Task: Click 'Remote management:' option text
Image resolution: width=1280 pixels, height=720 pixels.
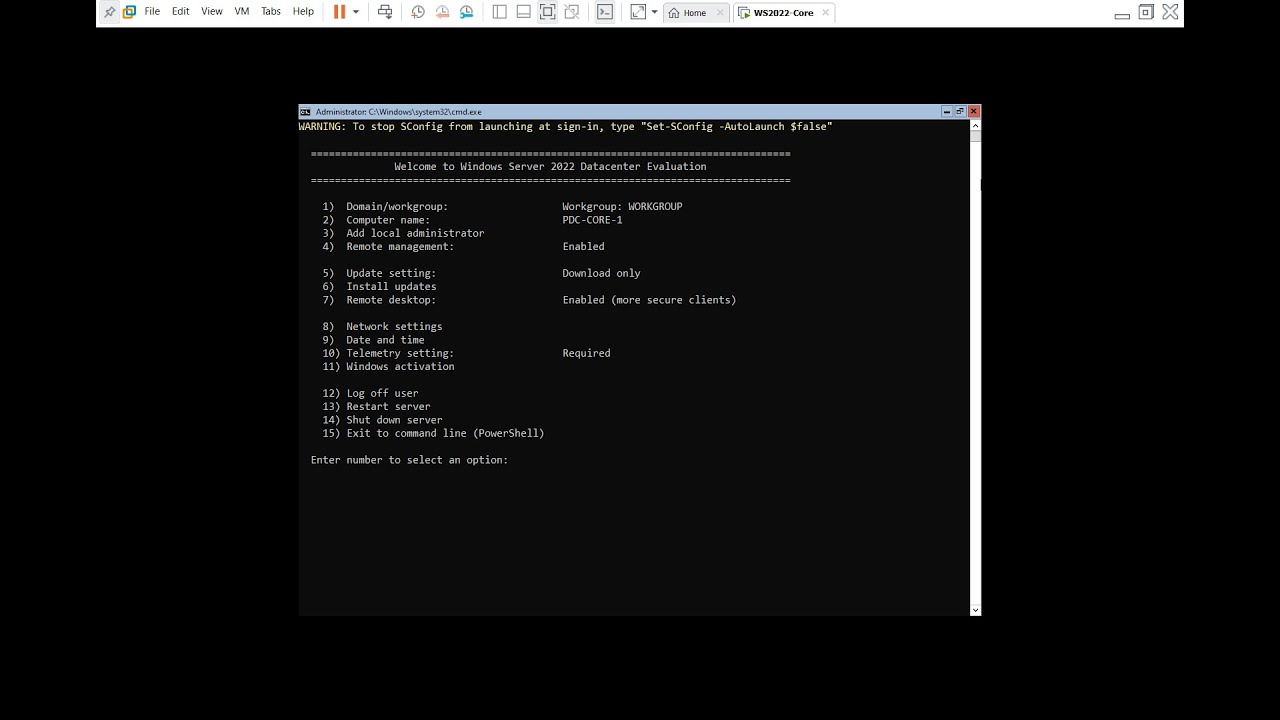Action: 400,246
